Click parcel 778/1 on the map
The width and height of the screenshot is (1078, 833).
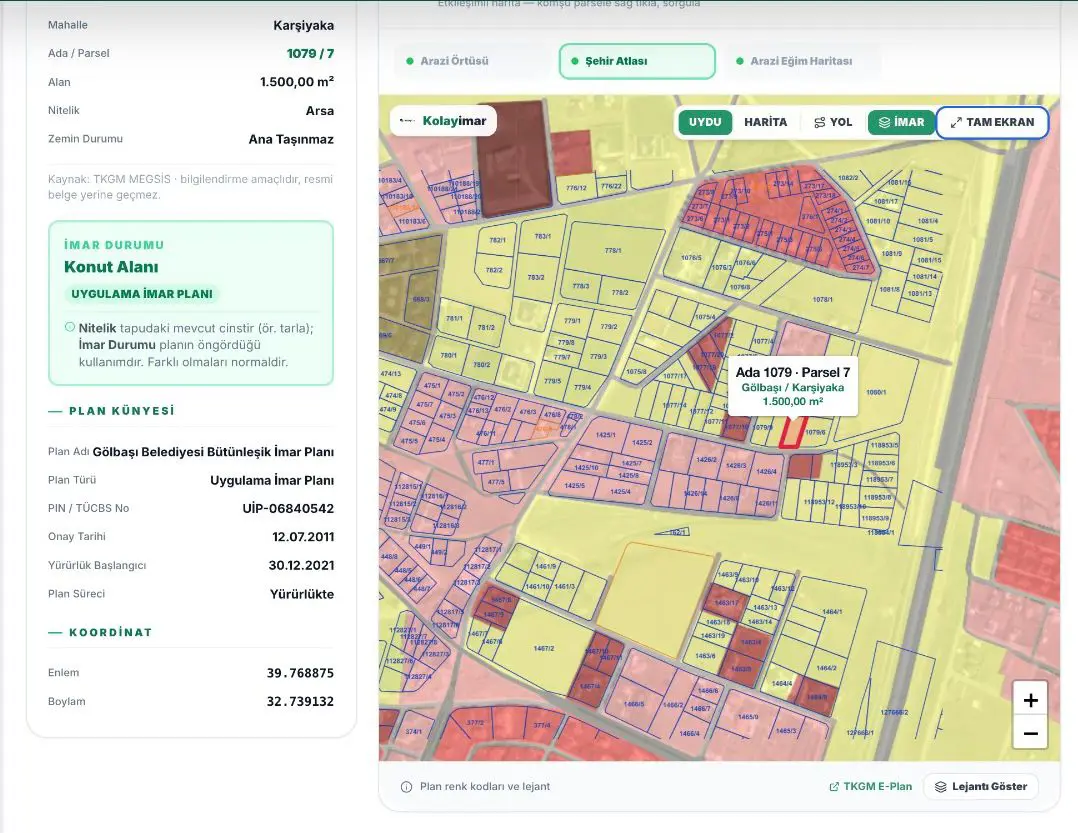pyautogui.click(x=613, y=251)
